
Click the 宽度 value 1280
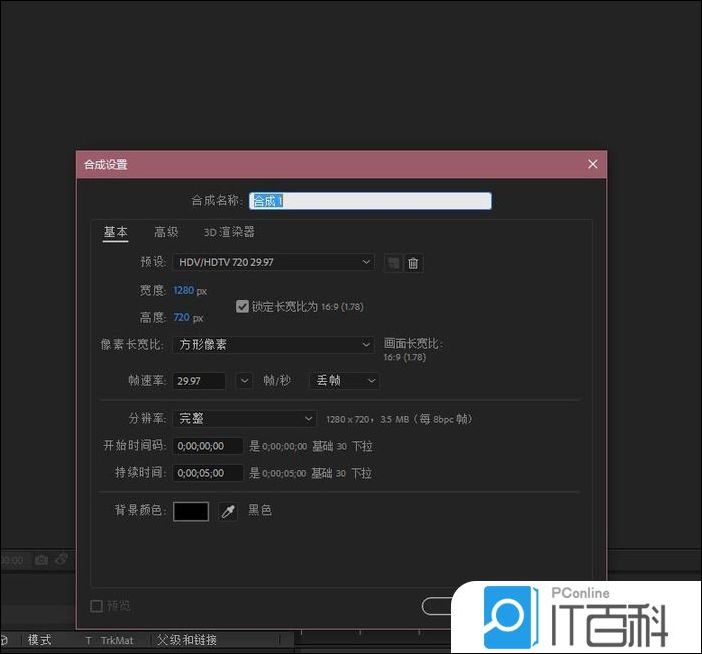coord(184,291)
